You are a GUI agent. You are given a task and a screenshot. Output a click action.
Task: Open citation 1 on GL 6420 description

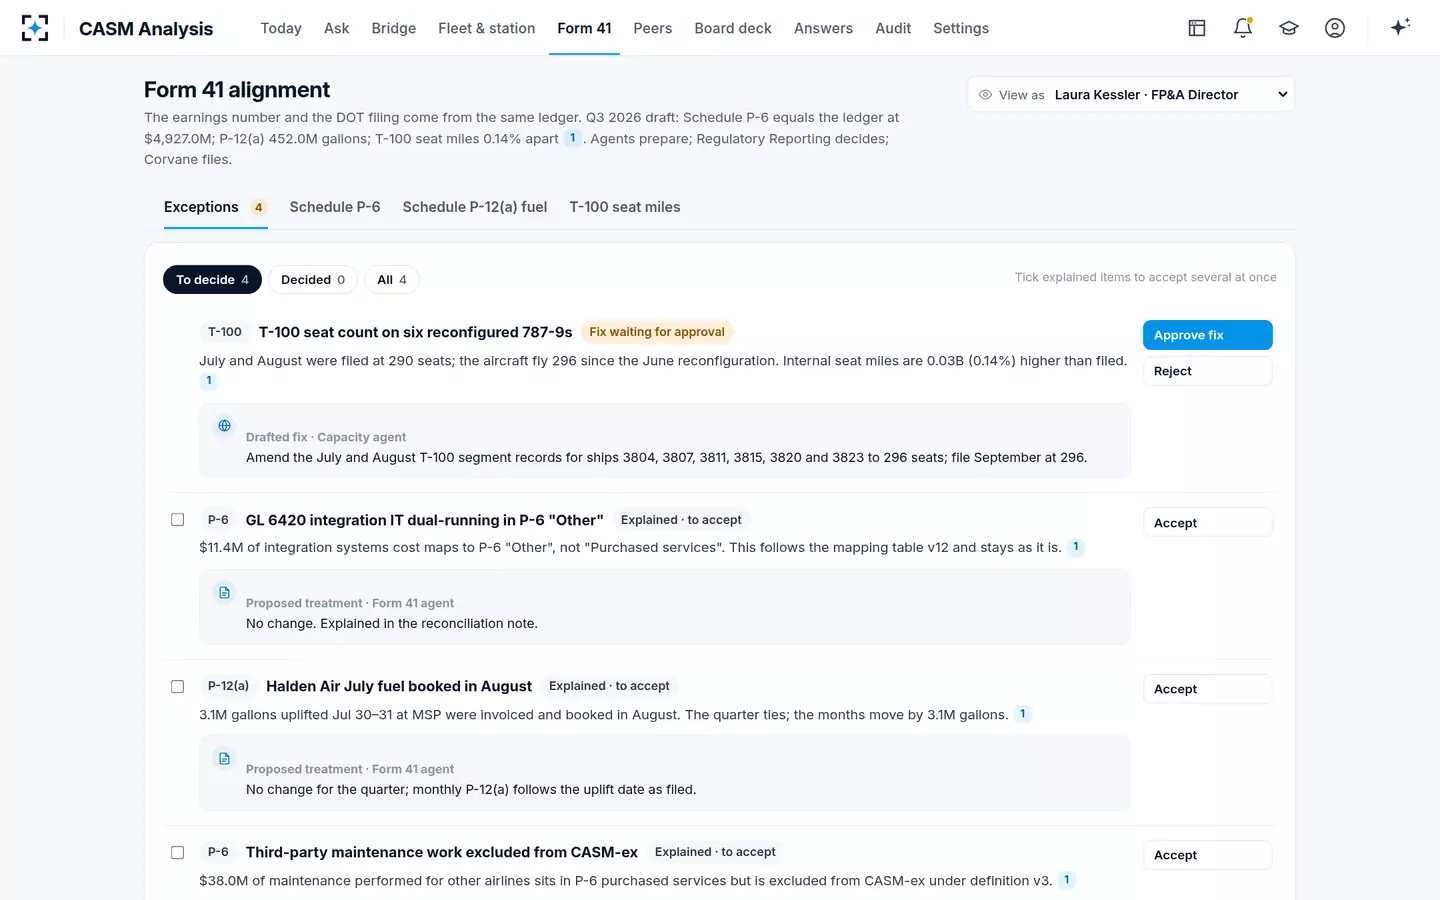coord(1076,547)
